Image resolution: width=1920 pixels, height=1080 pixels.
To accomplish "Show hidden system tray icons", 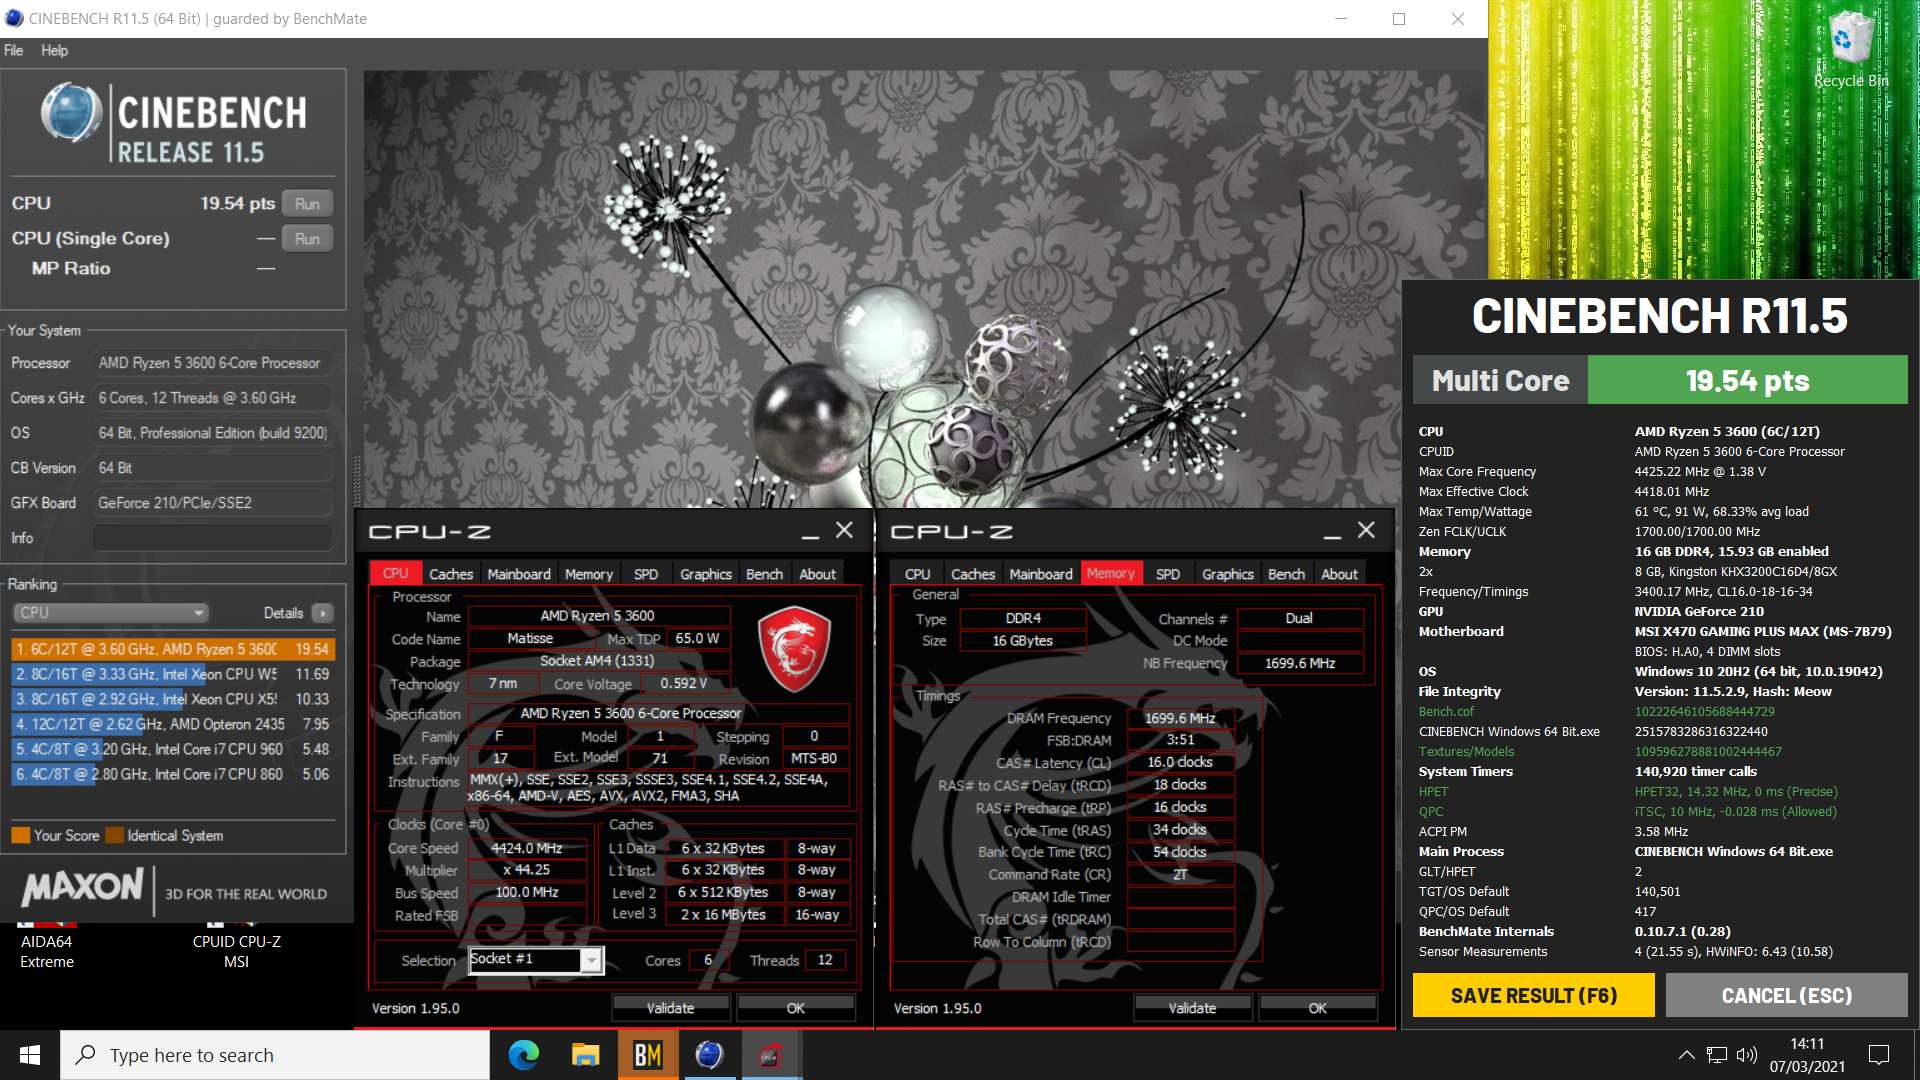I will tap(1686, 1055).
